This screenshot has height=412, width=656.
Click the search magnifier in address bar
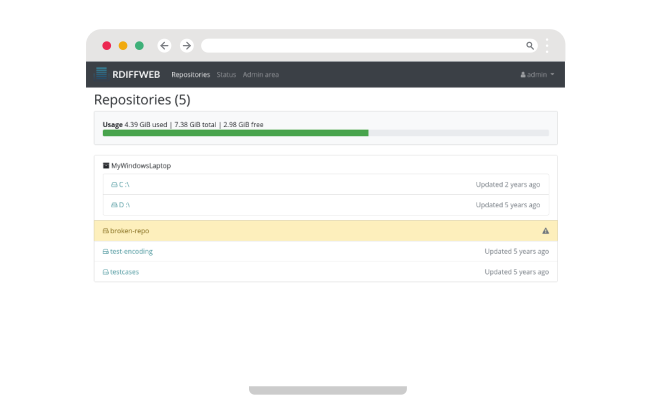point(530,45)
